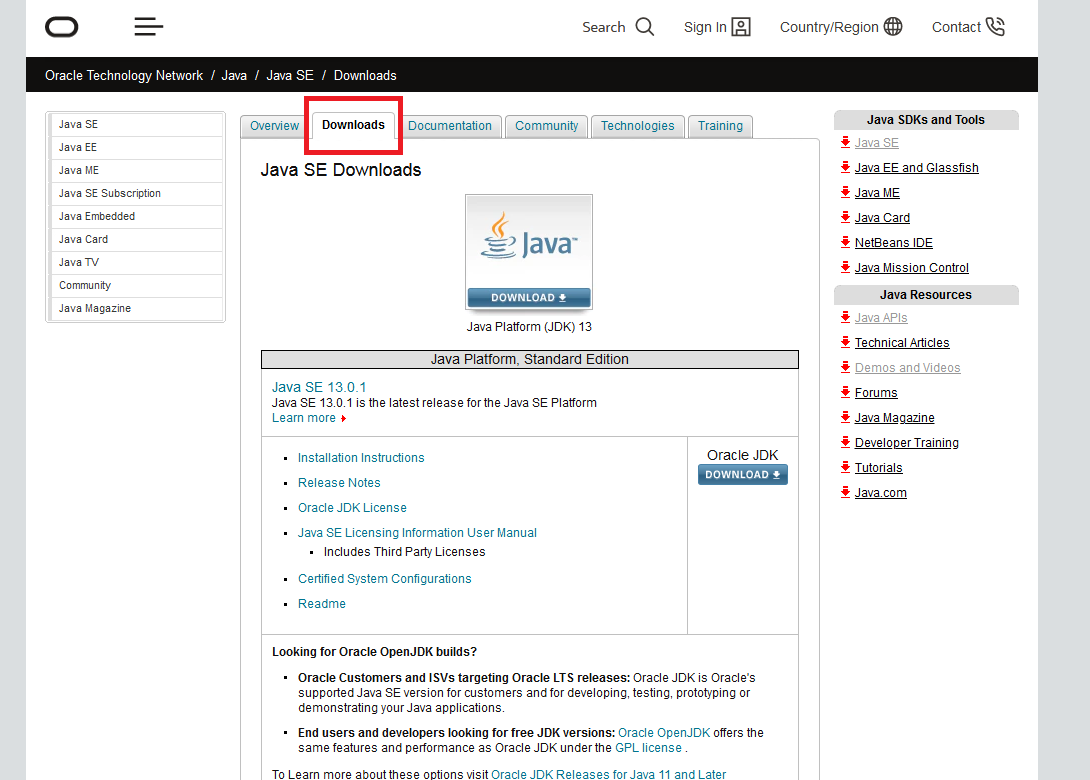The width and height of the screenshot is (1090, 780).
Task: Select Java ME in the left sidebar
Action: (x=137, y=170)
